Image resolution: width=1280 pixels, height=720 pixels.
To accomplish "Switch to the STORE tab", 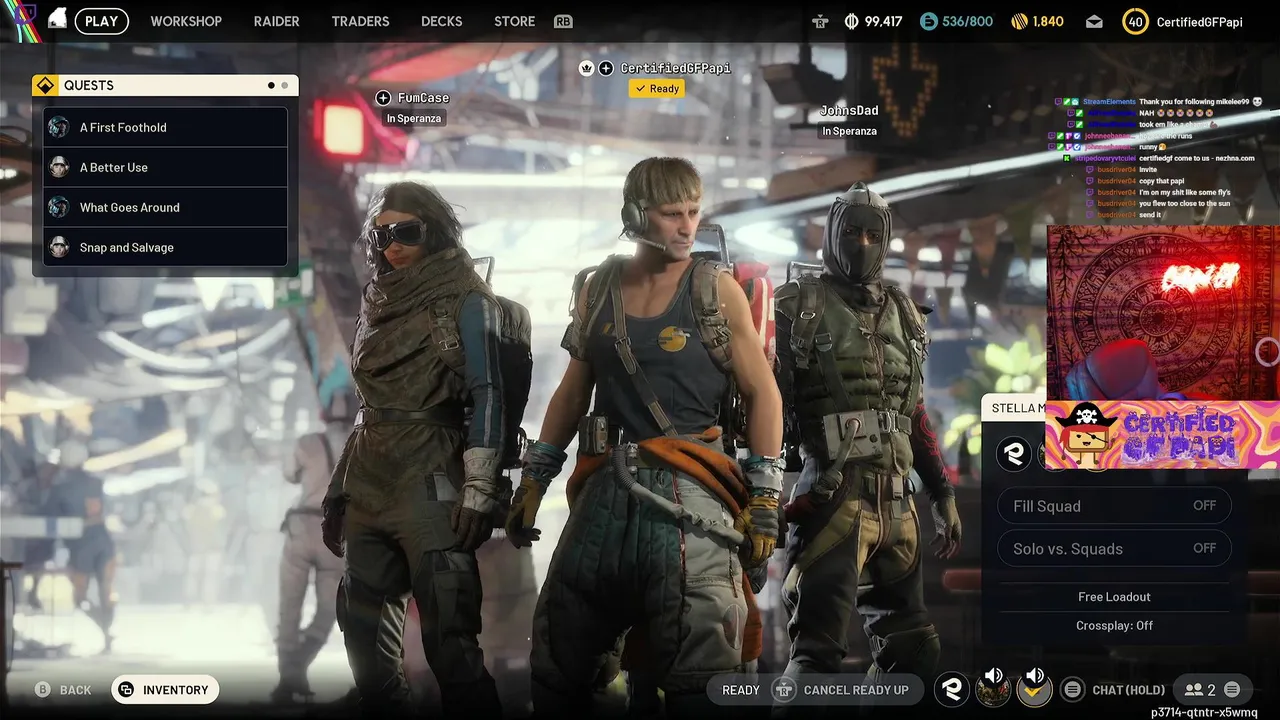I will pyautogui.click(x=514, y=21).
